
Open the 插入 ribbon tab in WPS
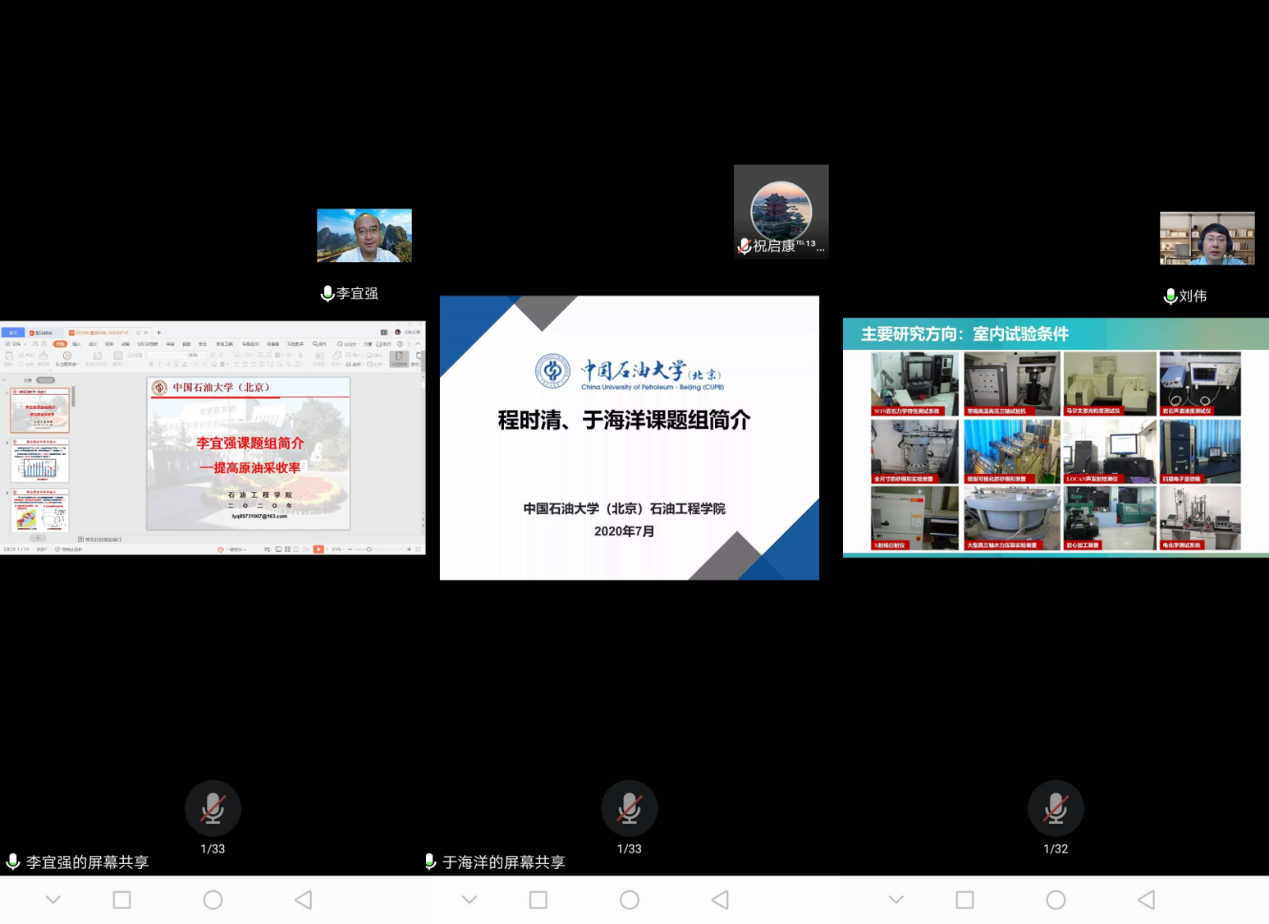click(x=76, y=344)
